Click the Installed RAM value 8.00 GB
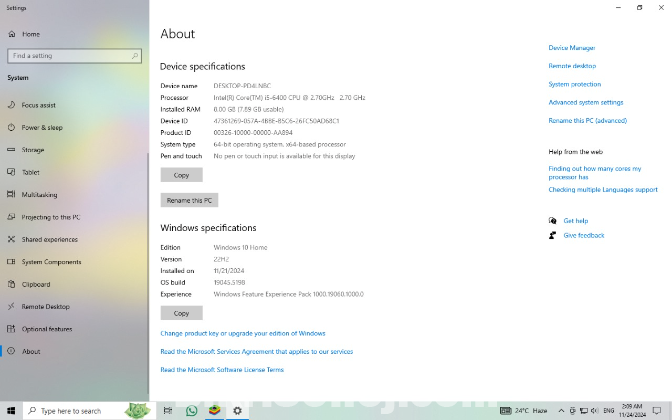This screenshot has width=672, height=420. click(x=249, y=109)
